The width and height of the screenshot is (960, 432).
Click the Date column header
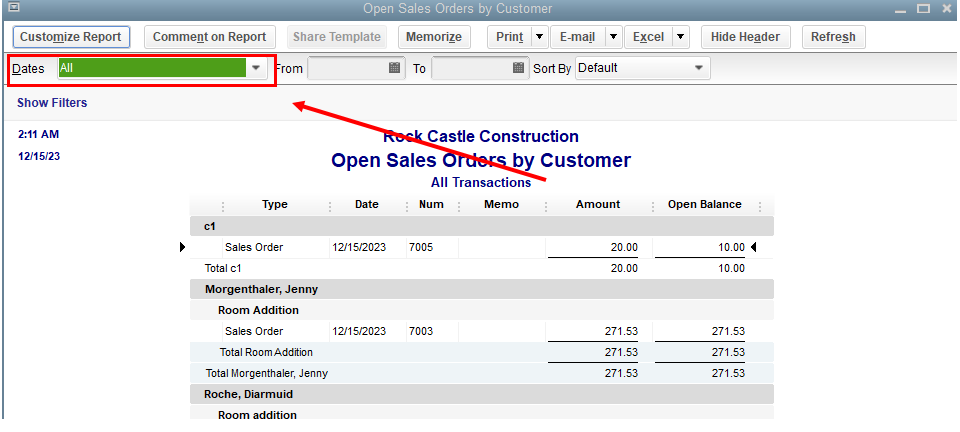tap(367, 204)
